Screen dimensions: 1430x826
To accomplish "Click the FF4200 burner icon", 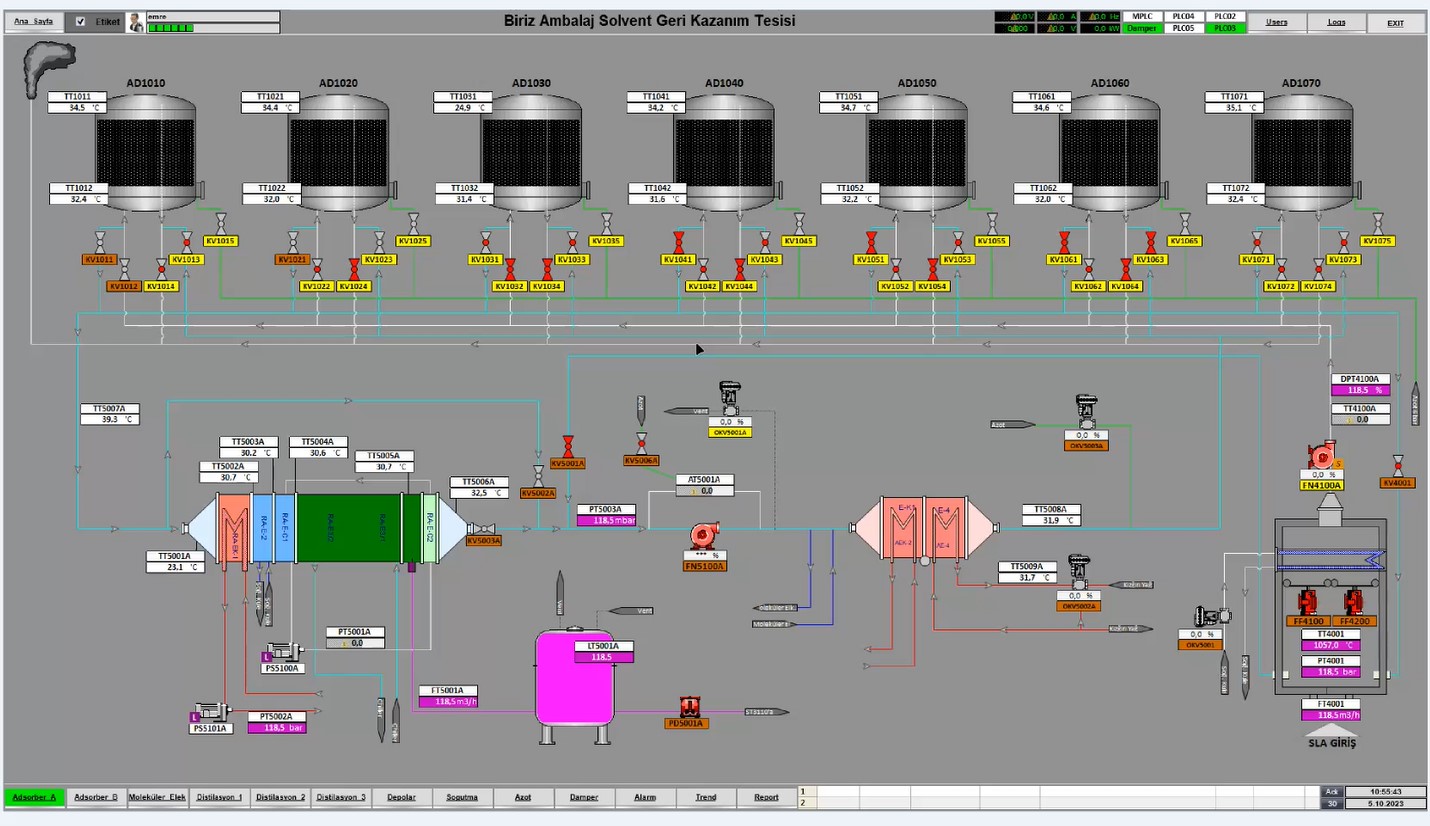I will point(1354,602).
